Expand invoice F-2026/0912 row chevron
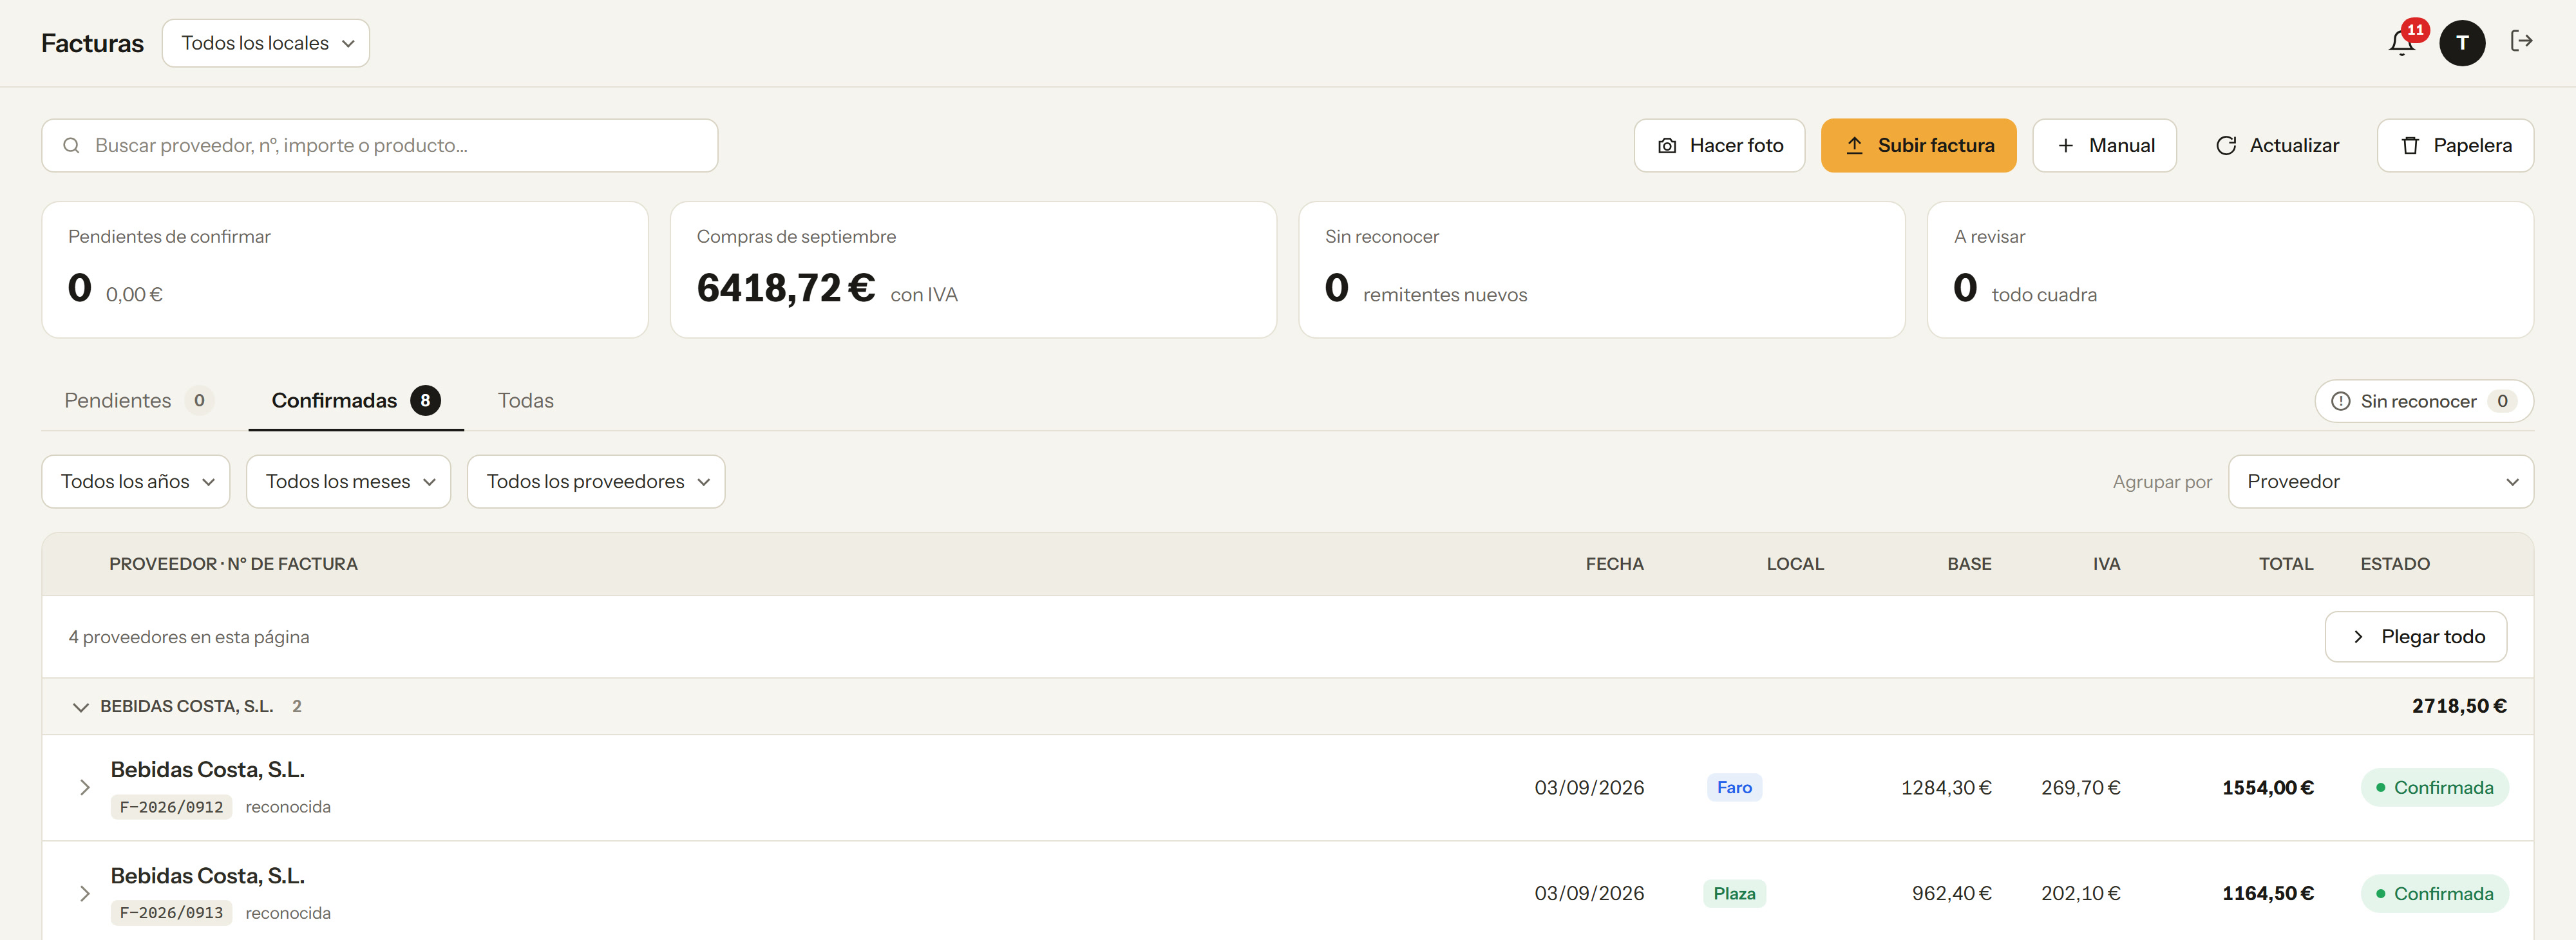The height and width of the screenshot is (940, 2576). (85, 788)
